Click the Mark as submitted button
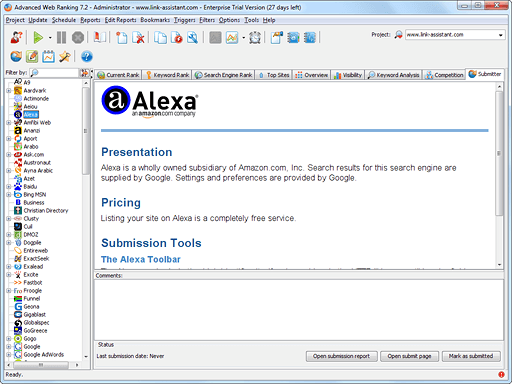Viewport: 512px width, 384px height. pyautogui.click(x=471, y=356)
